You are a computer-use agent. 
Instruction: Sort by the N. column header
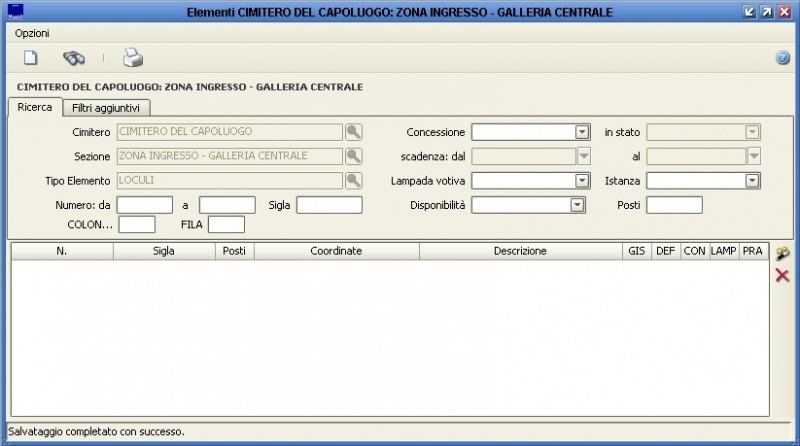click(62, 251)
